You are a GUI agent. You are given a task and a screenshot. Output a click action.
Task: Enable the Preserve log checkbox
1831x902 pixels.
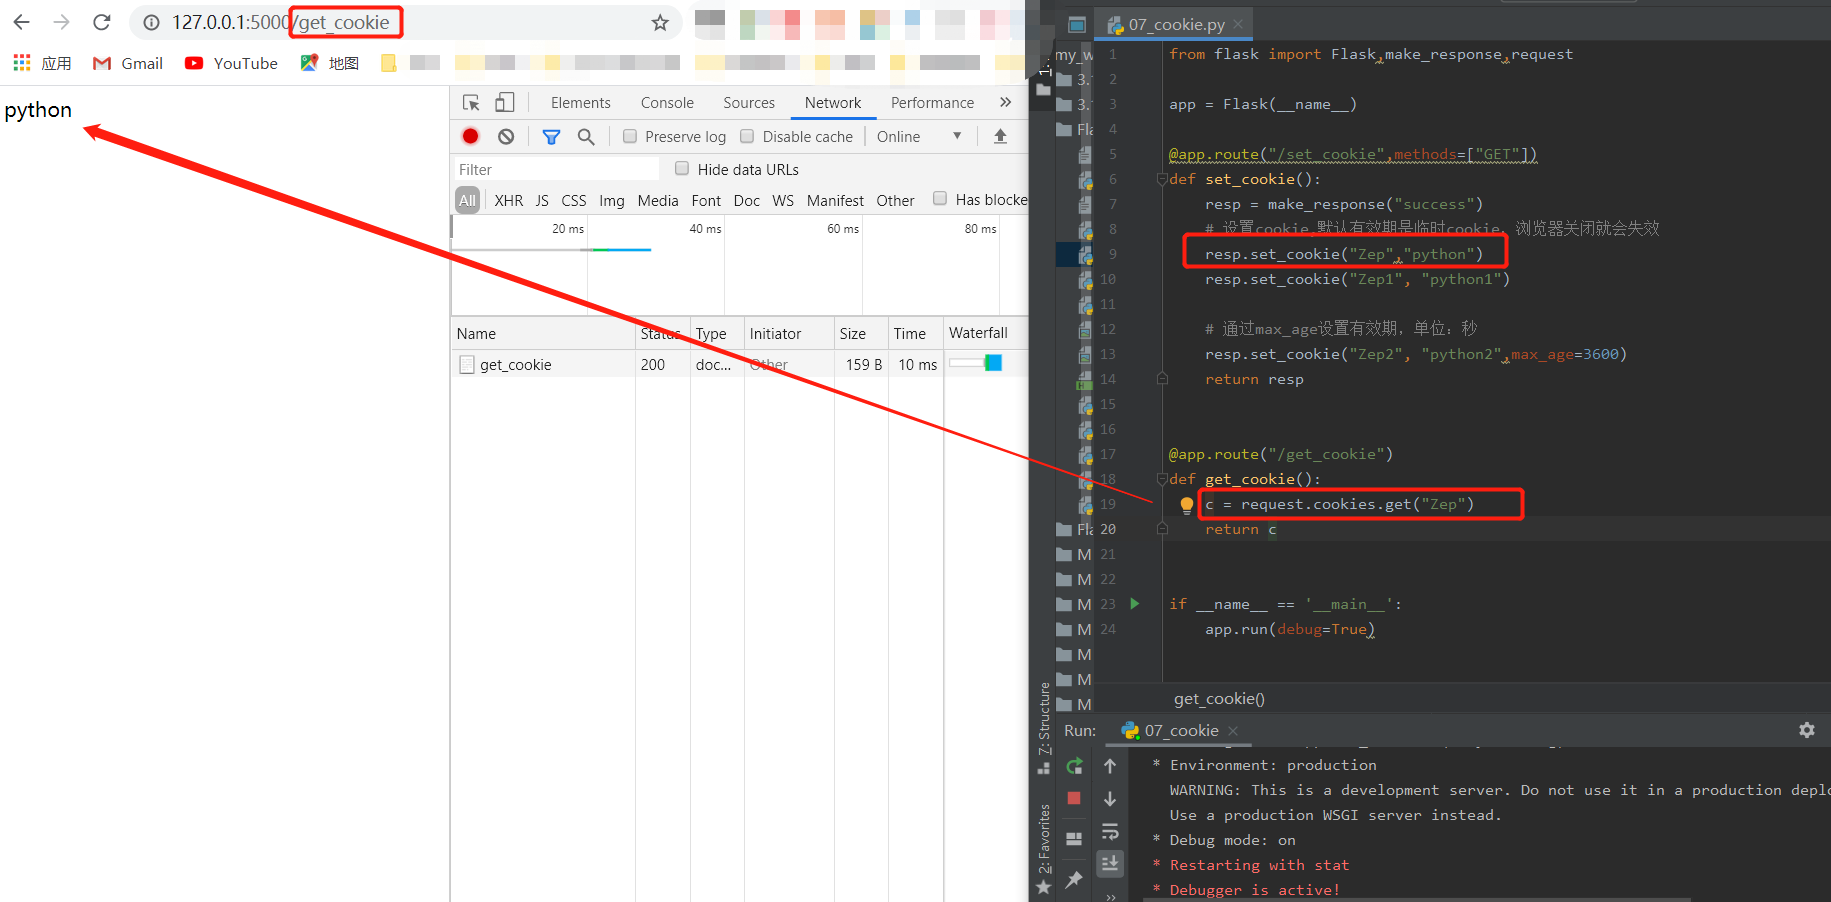(630, 136)
